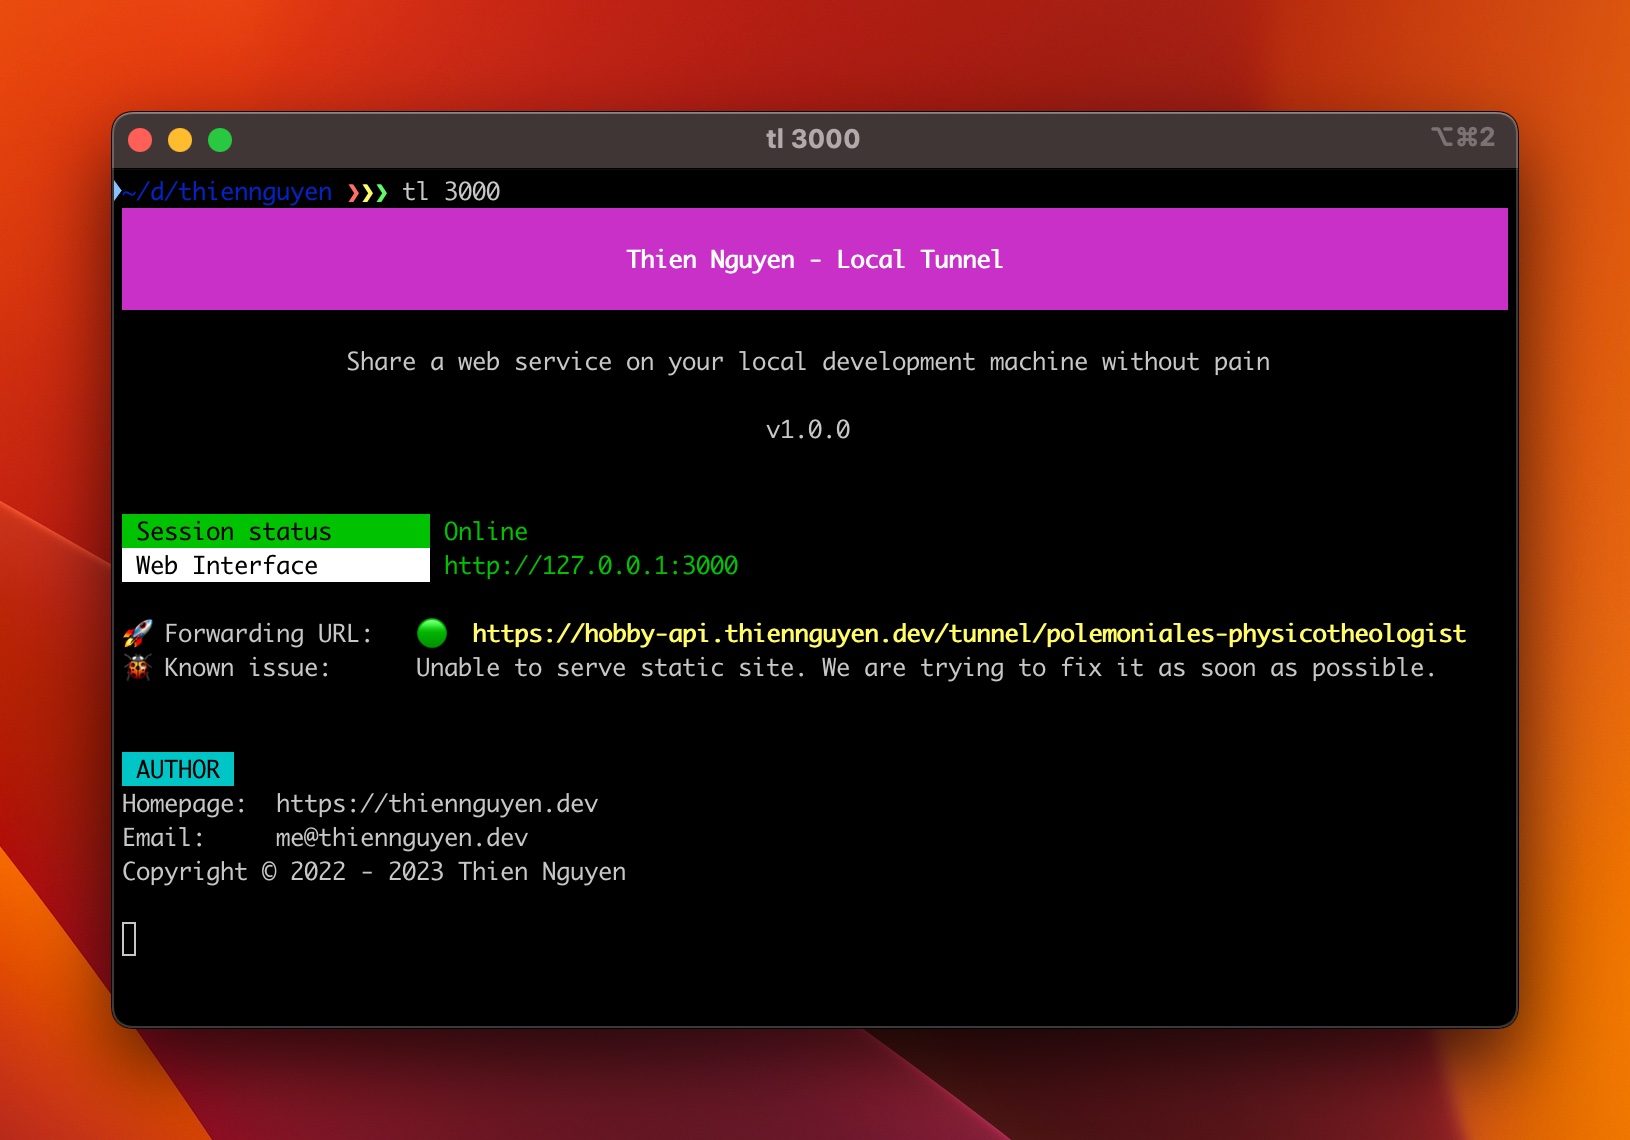
Task: Click the ~/d/thiennguyen path in the prompt
Action: pos(228,192)
